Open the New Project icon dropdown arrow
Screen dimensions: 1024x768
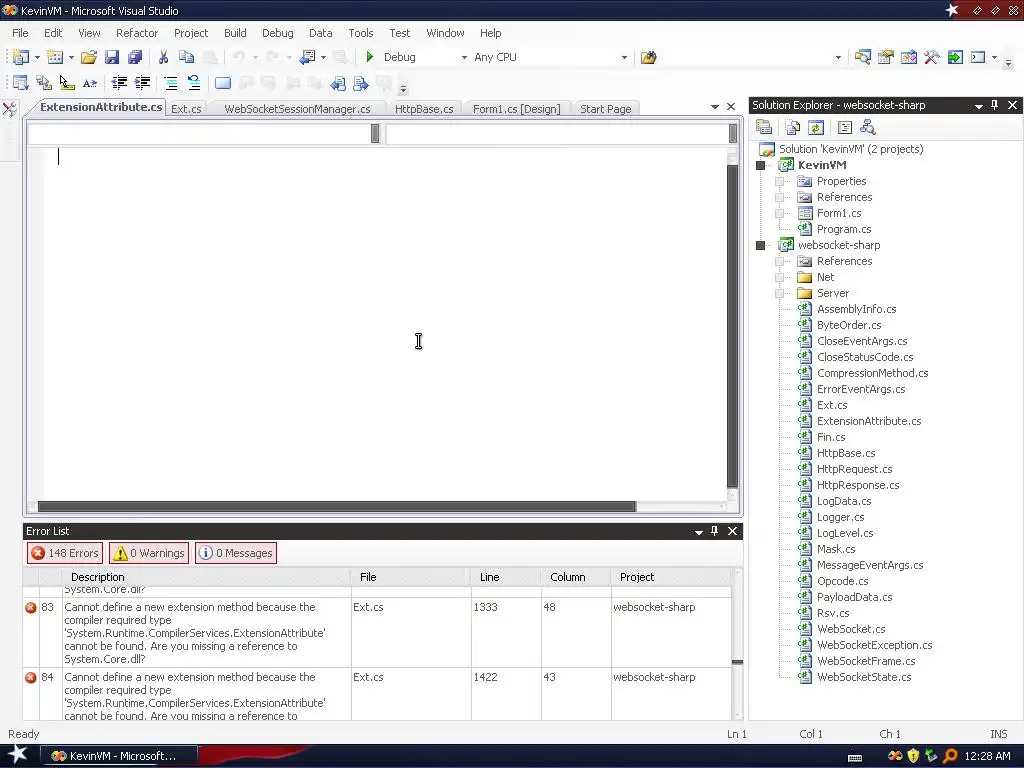pos(37,57)
